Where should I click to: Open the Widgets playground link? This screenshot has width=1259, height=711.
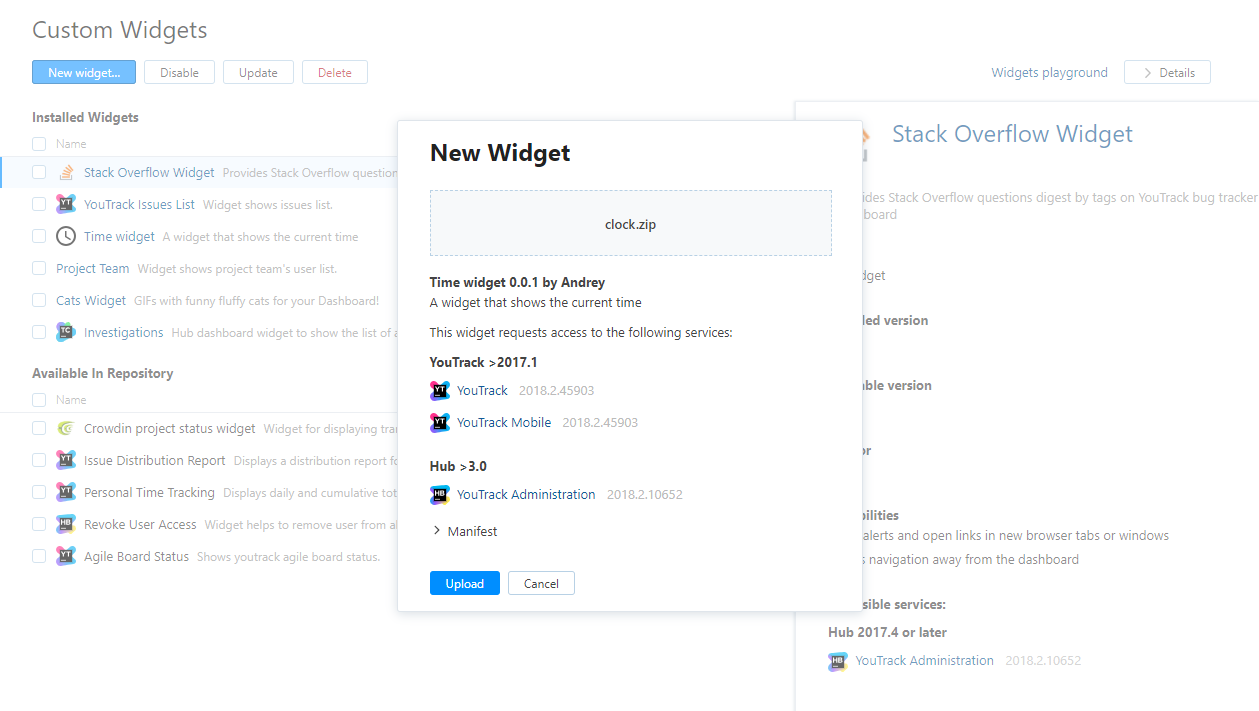[x=1049, y=73]
